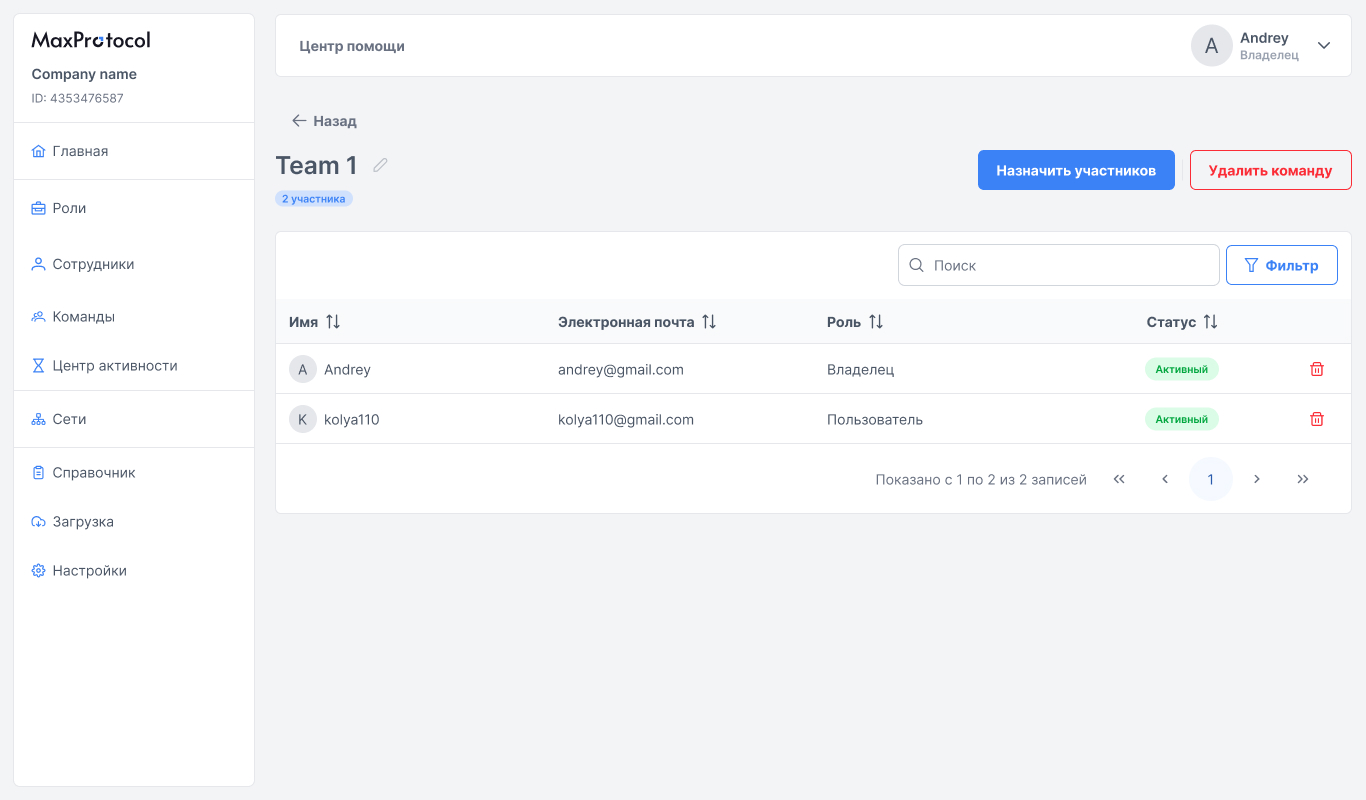Viewport: 1366px width, 800px height.
Task: Click the Andrey name in table row
Action: click(347, 369)
